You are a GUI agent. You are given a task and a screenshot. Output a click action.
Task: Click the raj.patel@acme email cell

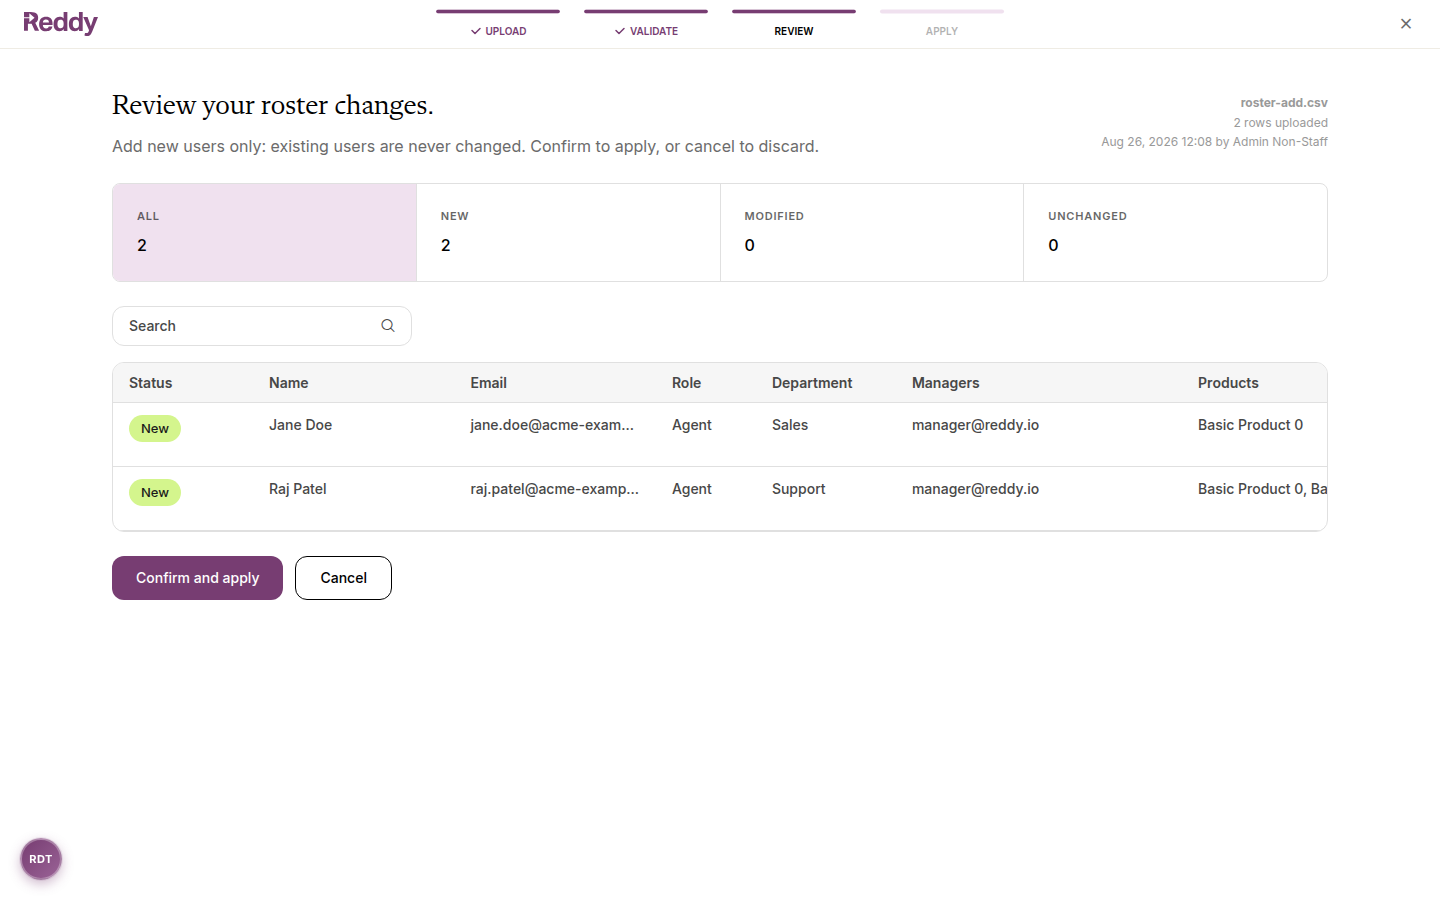pos(555,489)
